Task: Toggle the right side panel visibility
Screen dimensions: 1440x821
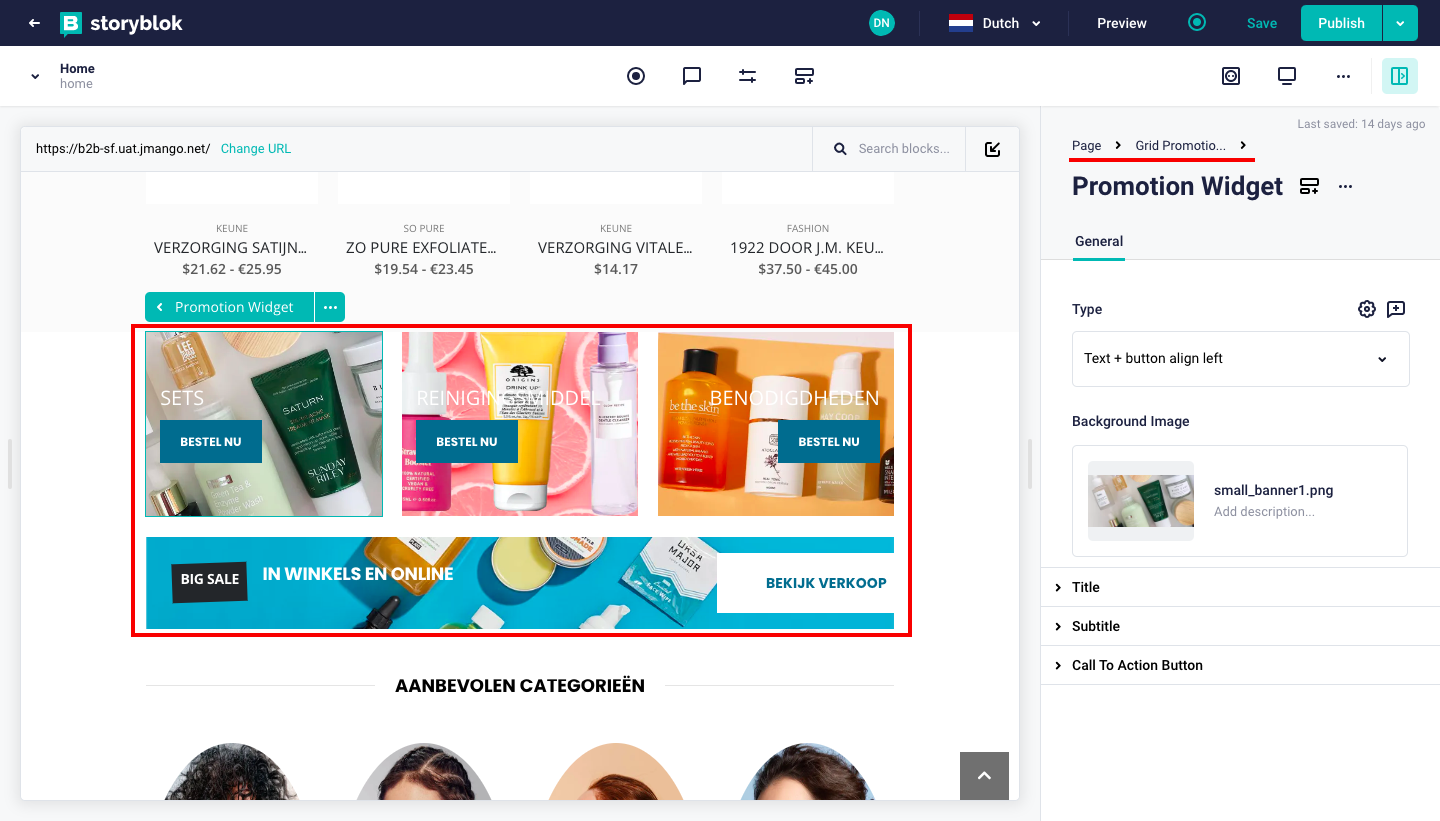Action: point(1399,76)
